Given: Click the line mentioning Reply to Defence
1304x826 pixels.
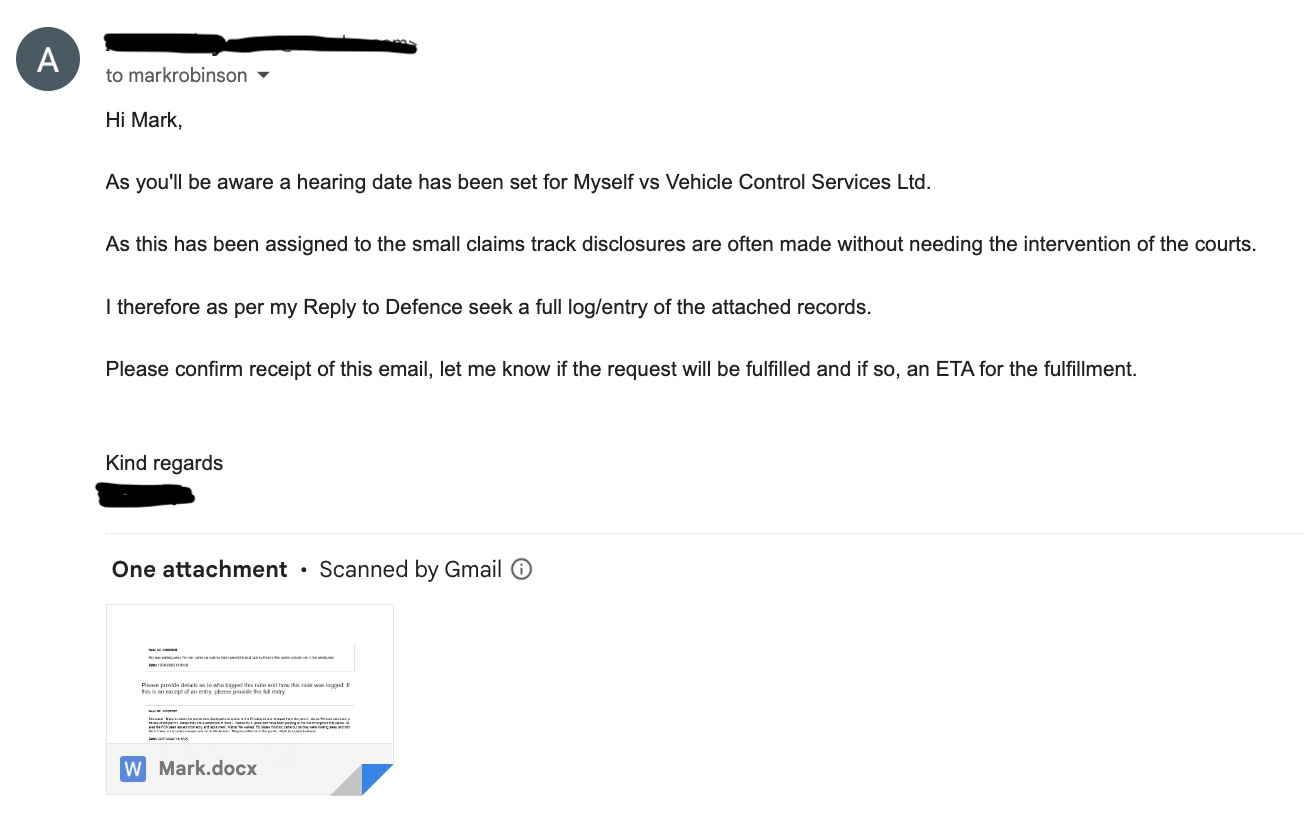Looking at the screenshot, I should click(x=488, y=307).
